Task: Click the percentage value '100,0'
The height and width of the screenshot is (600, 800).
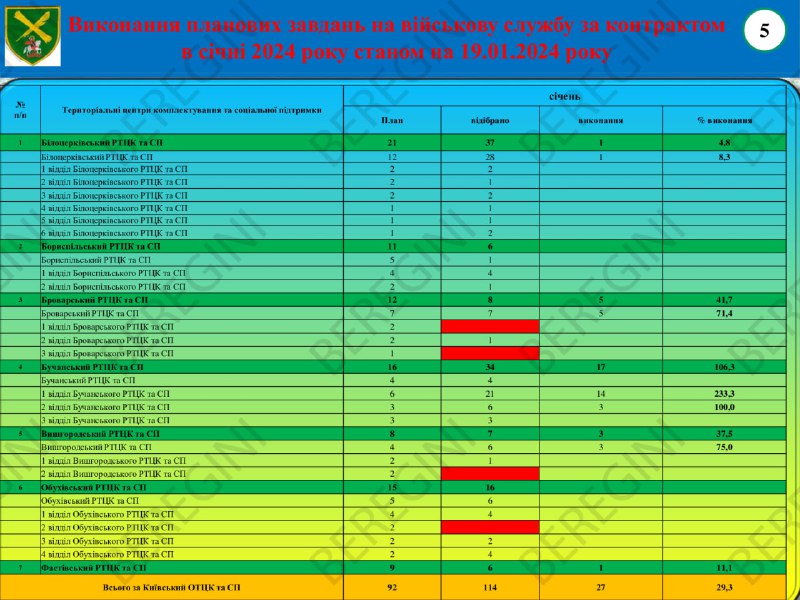Action: [x=724, y=407]
